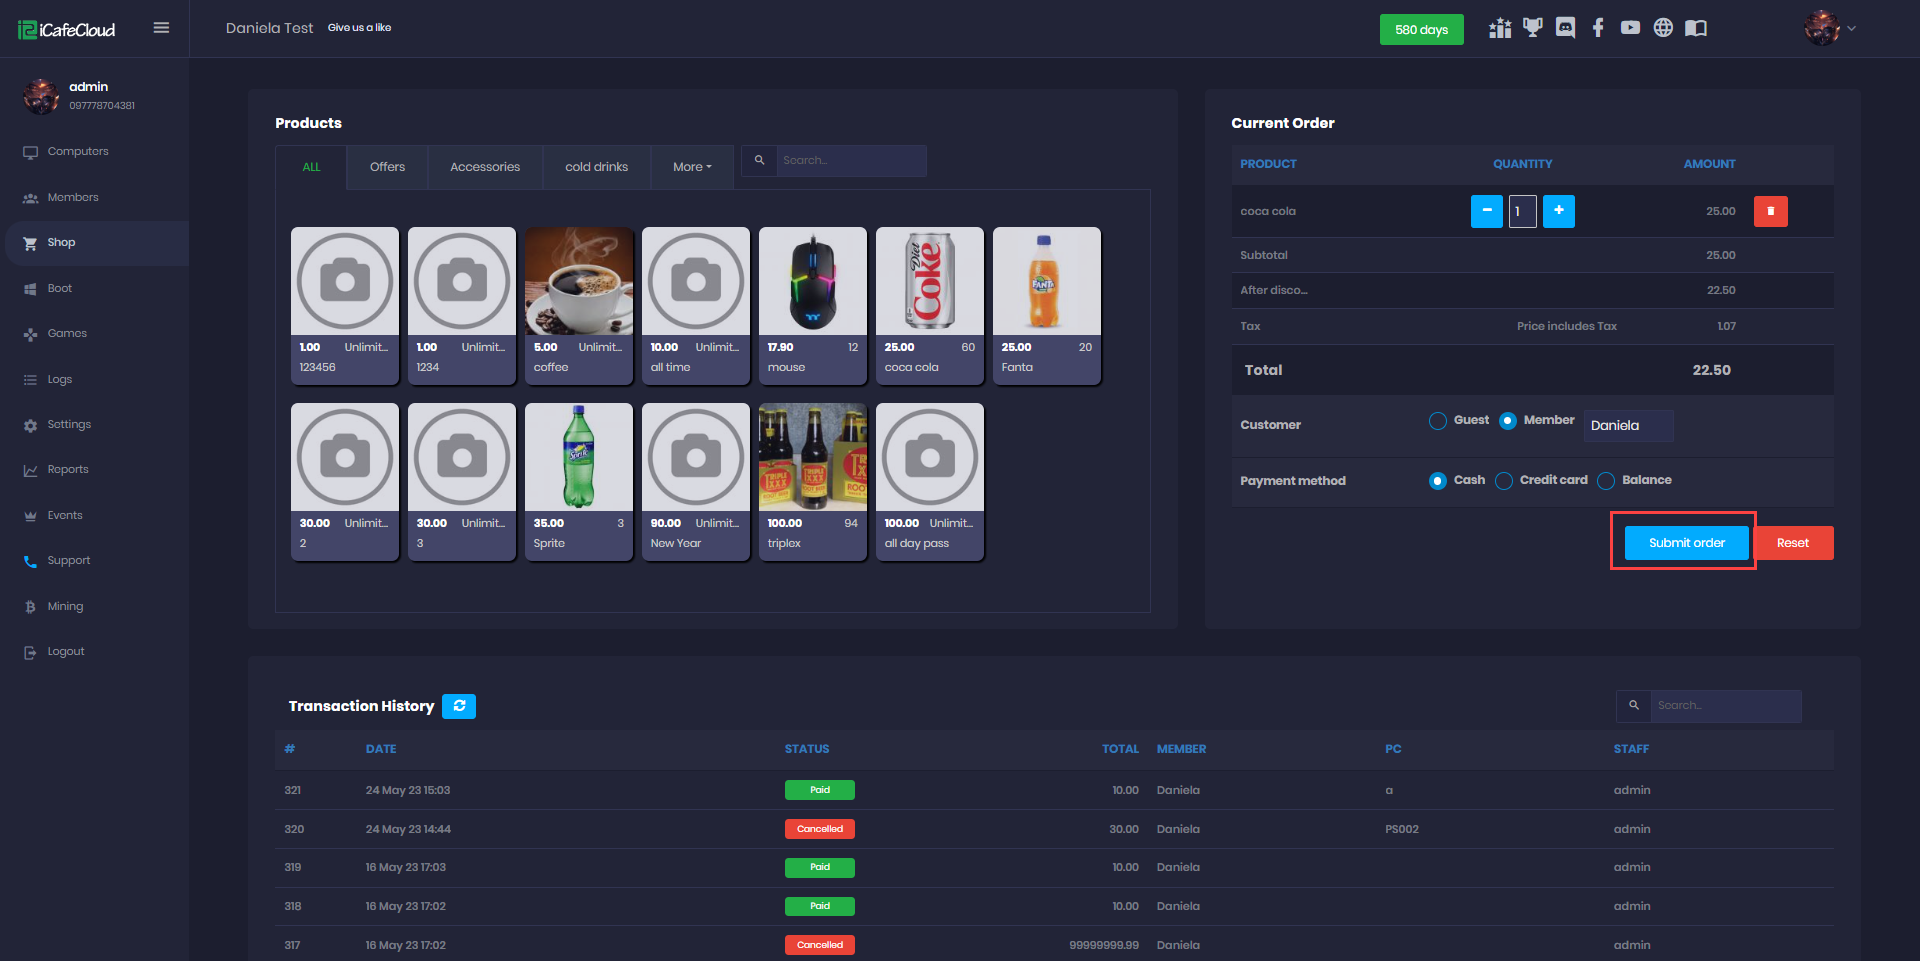Image resolution: width=1920 pixels, height=961 pixels.
Task: Expand the More product categories dropdown
Action: pos(692,167)
